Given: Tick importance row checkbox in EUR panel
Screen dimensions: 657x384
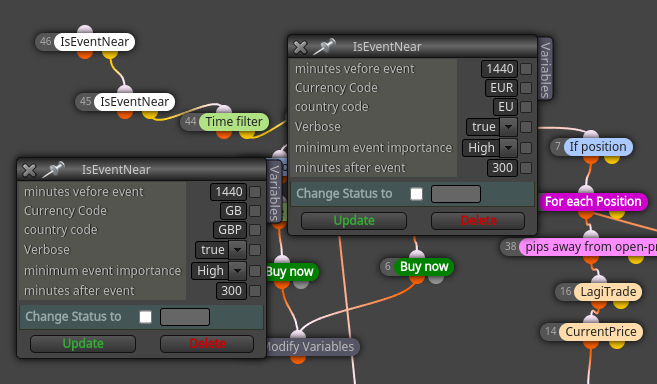Looking at the screenshot, I should tap(526, 148).
